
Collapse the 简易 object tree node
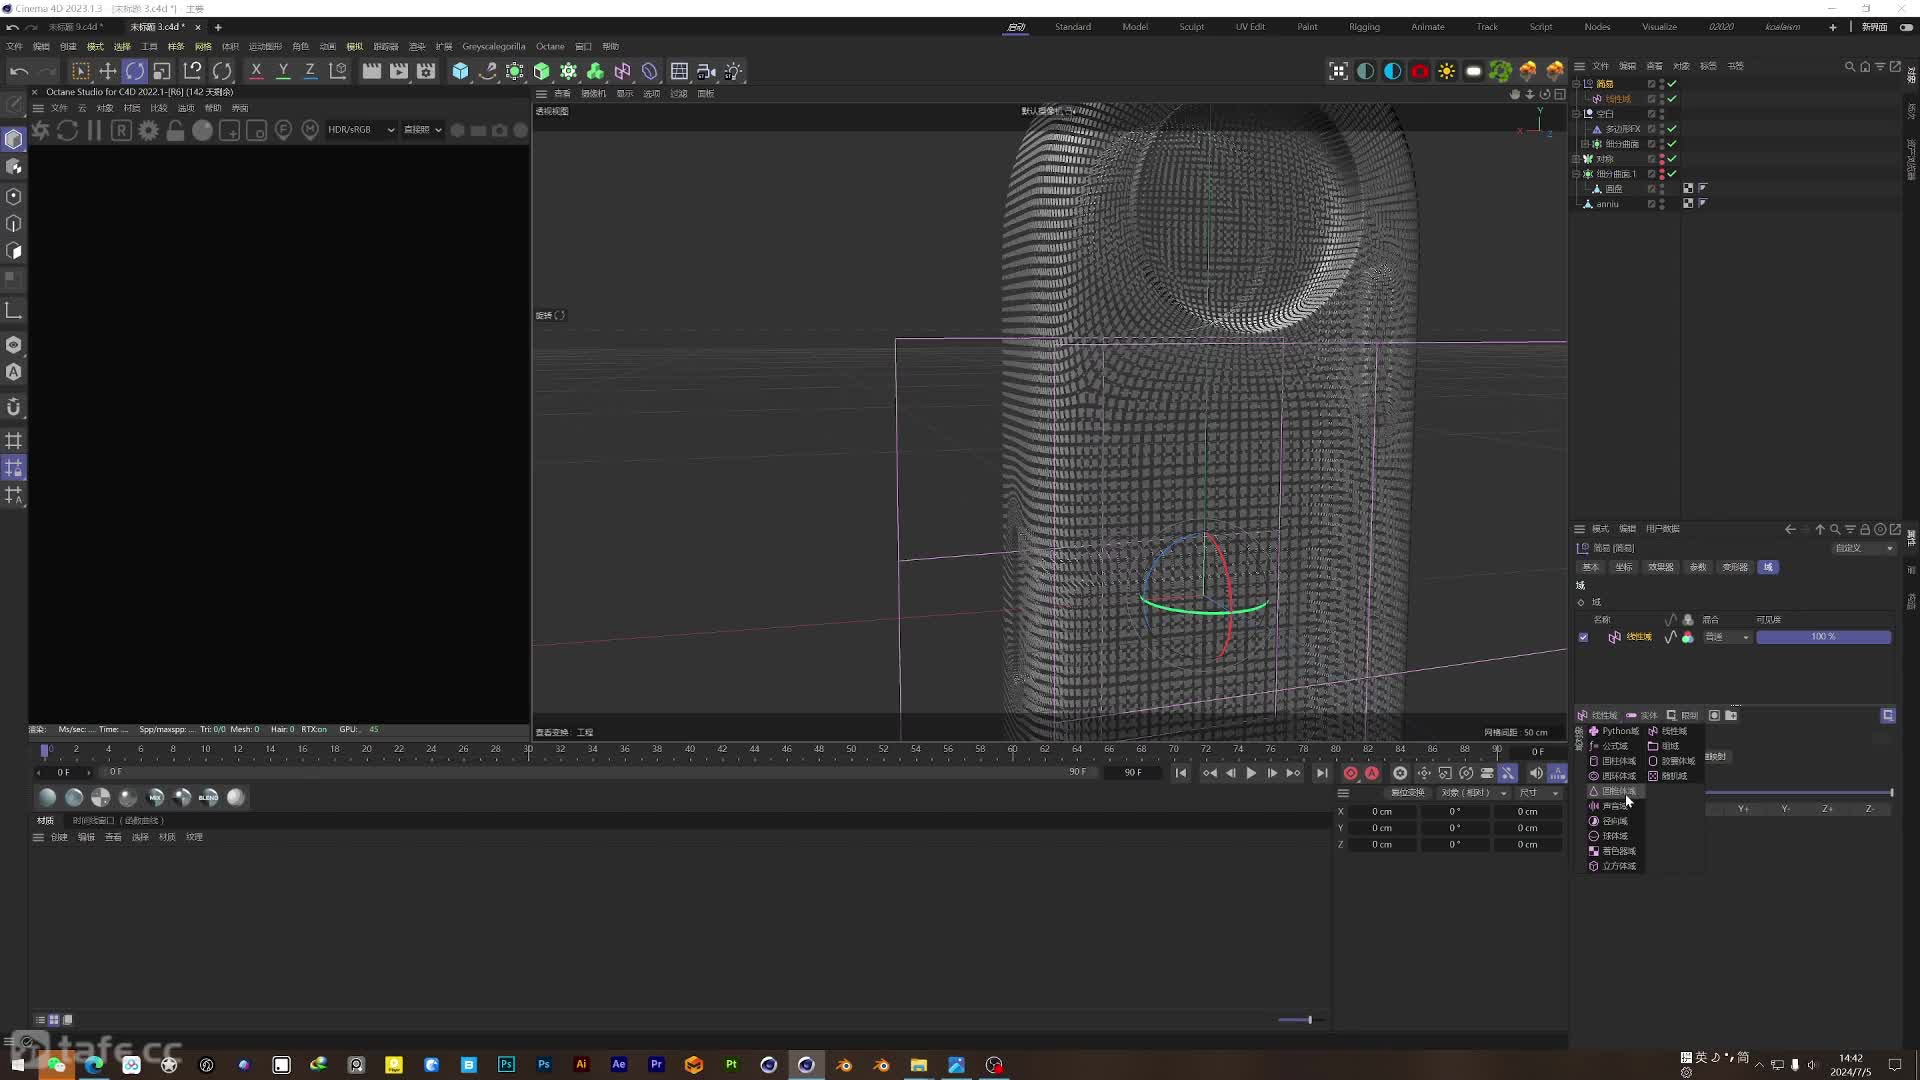pyautogui.click(x=1577, y=84)
